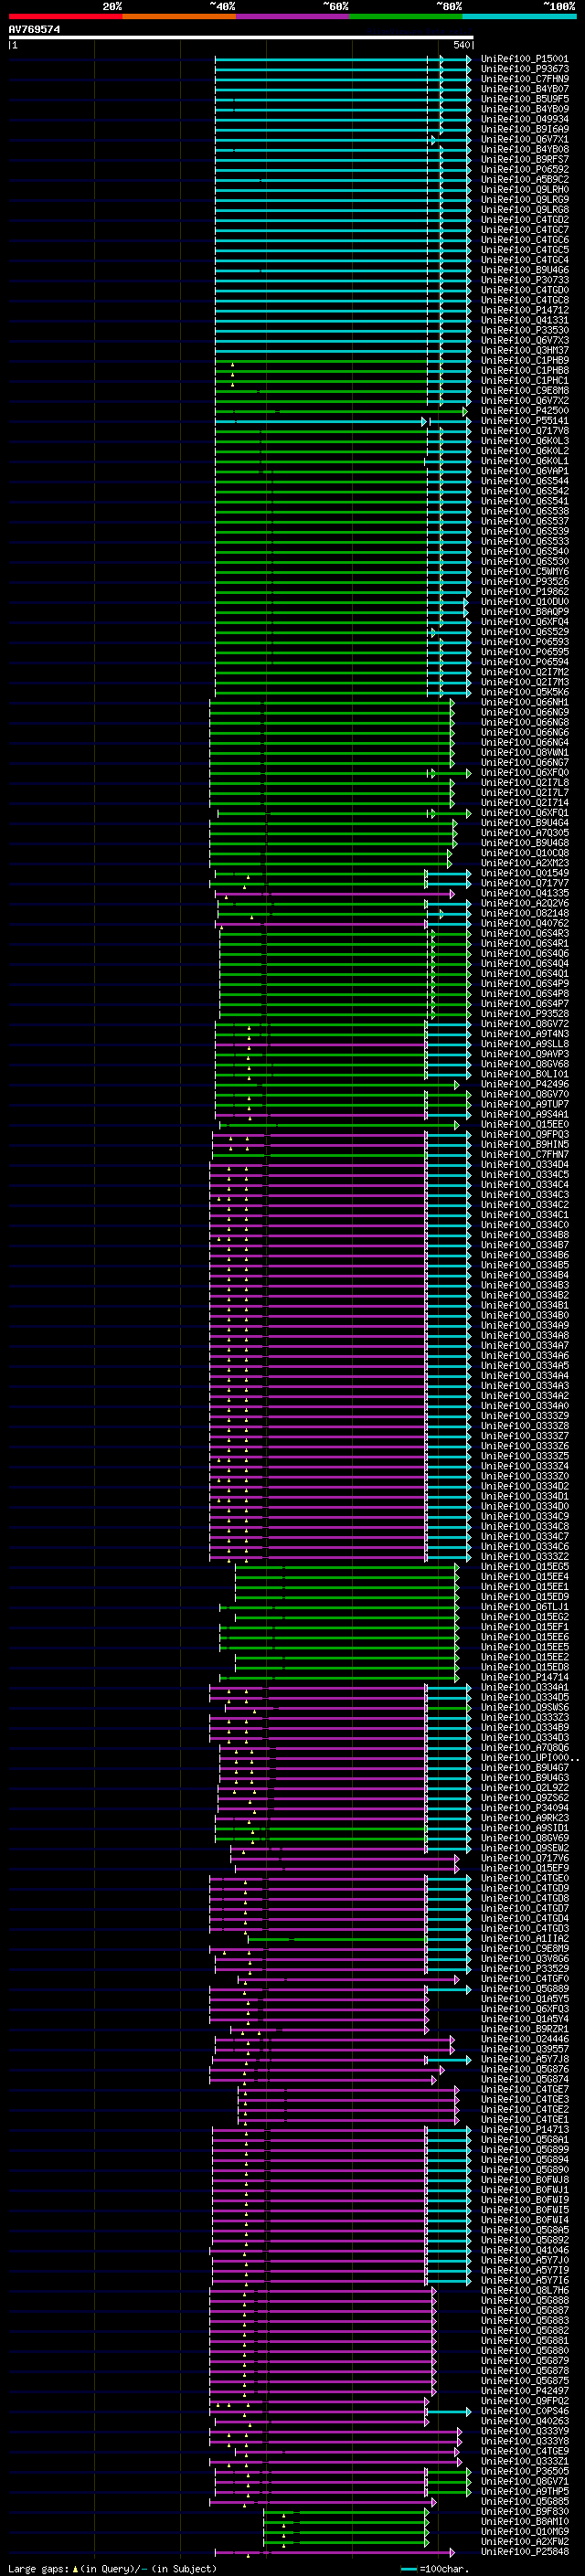The image size is (585, 2576).
Task: Select hit label UniRef100_Q8L7H6
Action: pos(525,2289)
